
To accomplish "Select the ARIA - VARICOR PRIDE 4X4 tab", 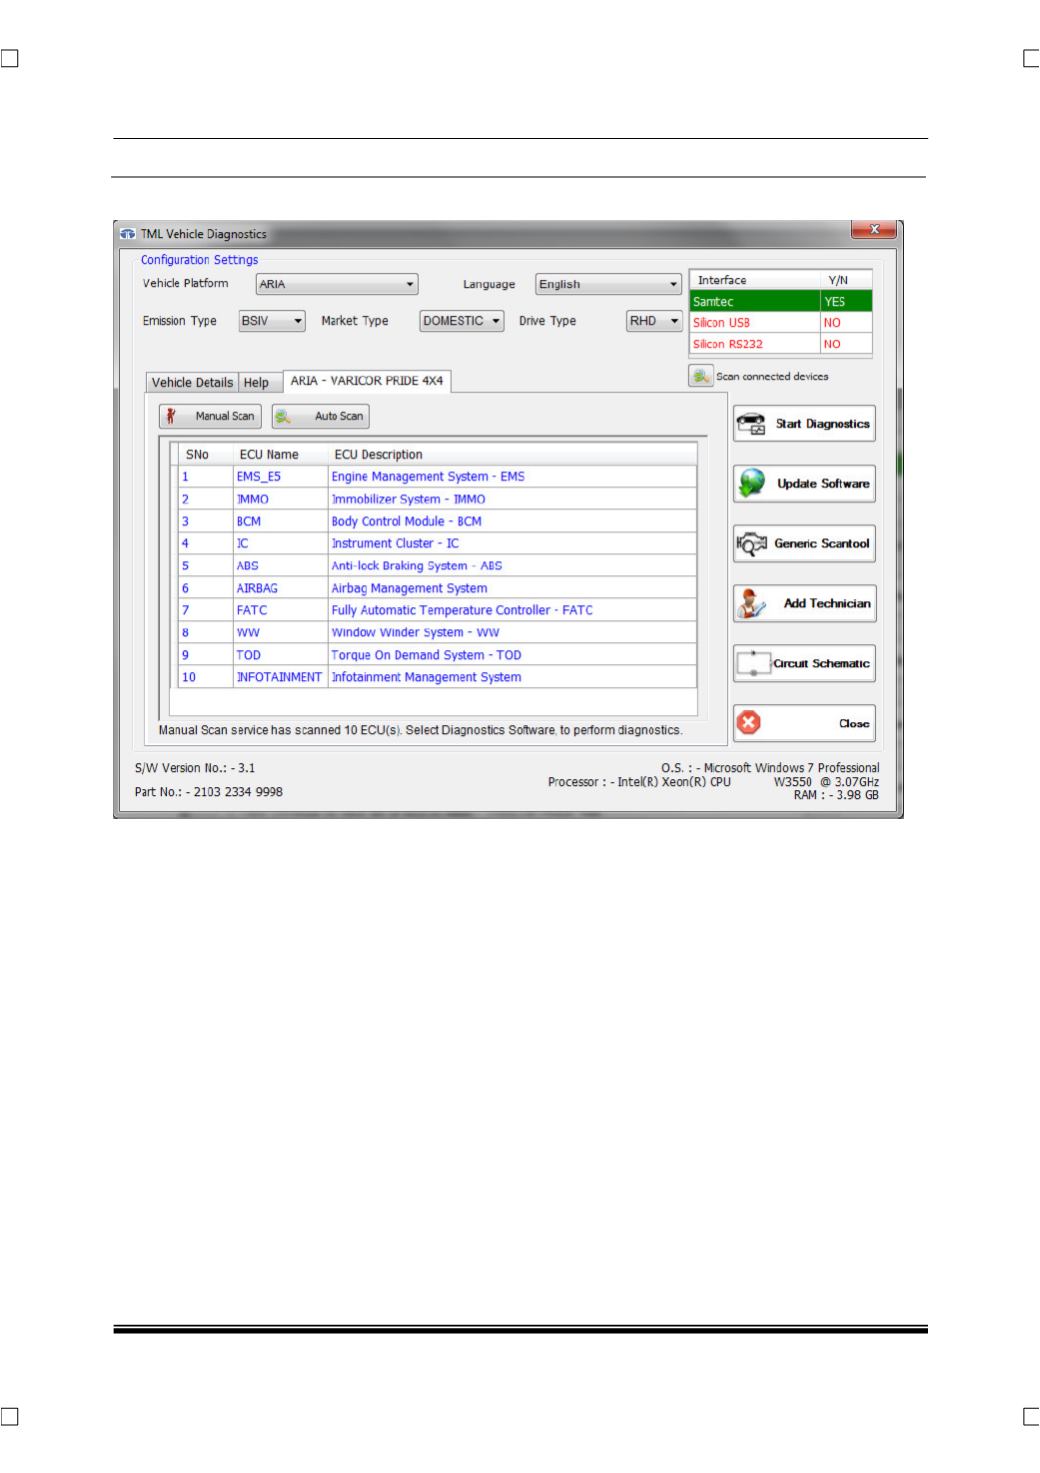I will click(367, 381).
